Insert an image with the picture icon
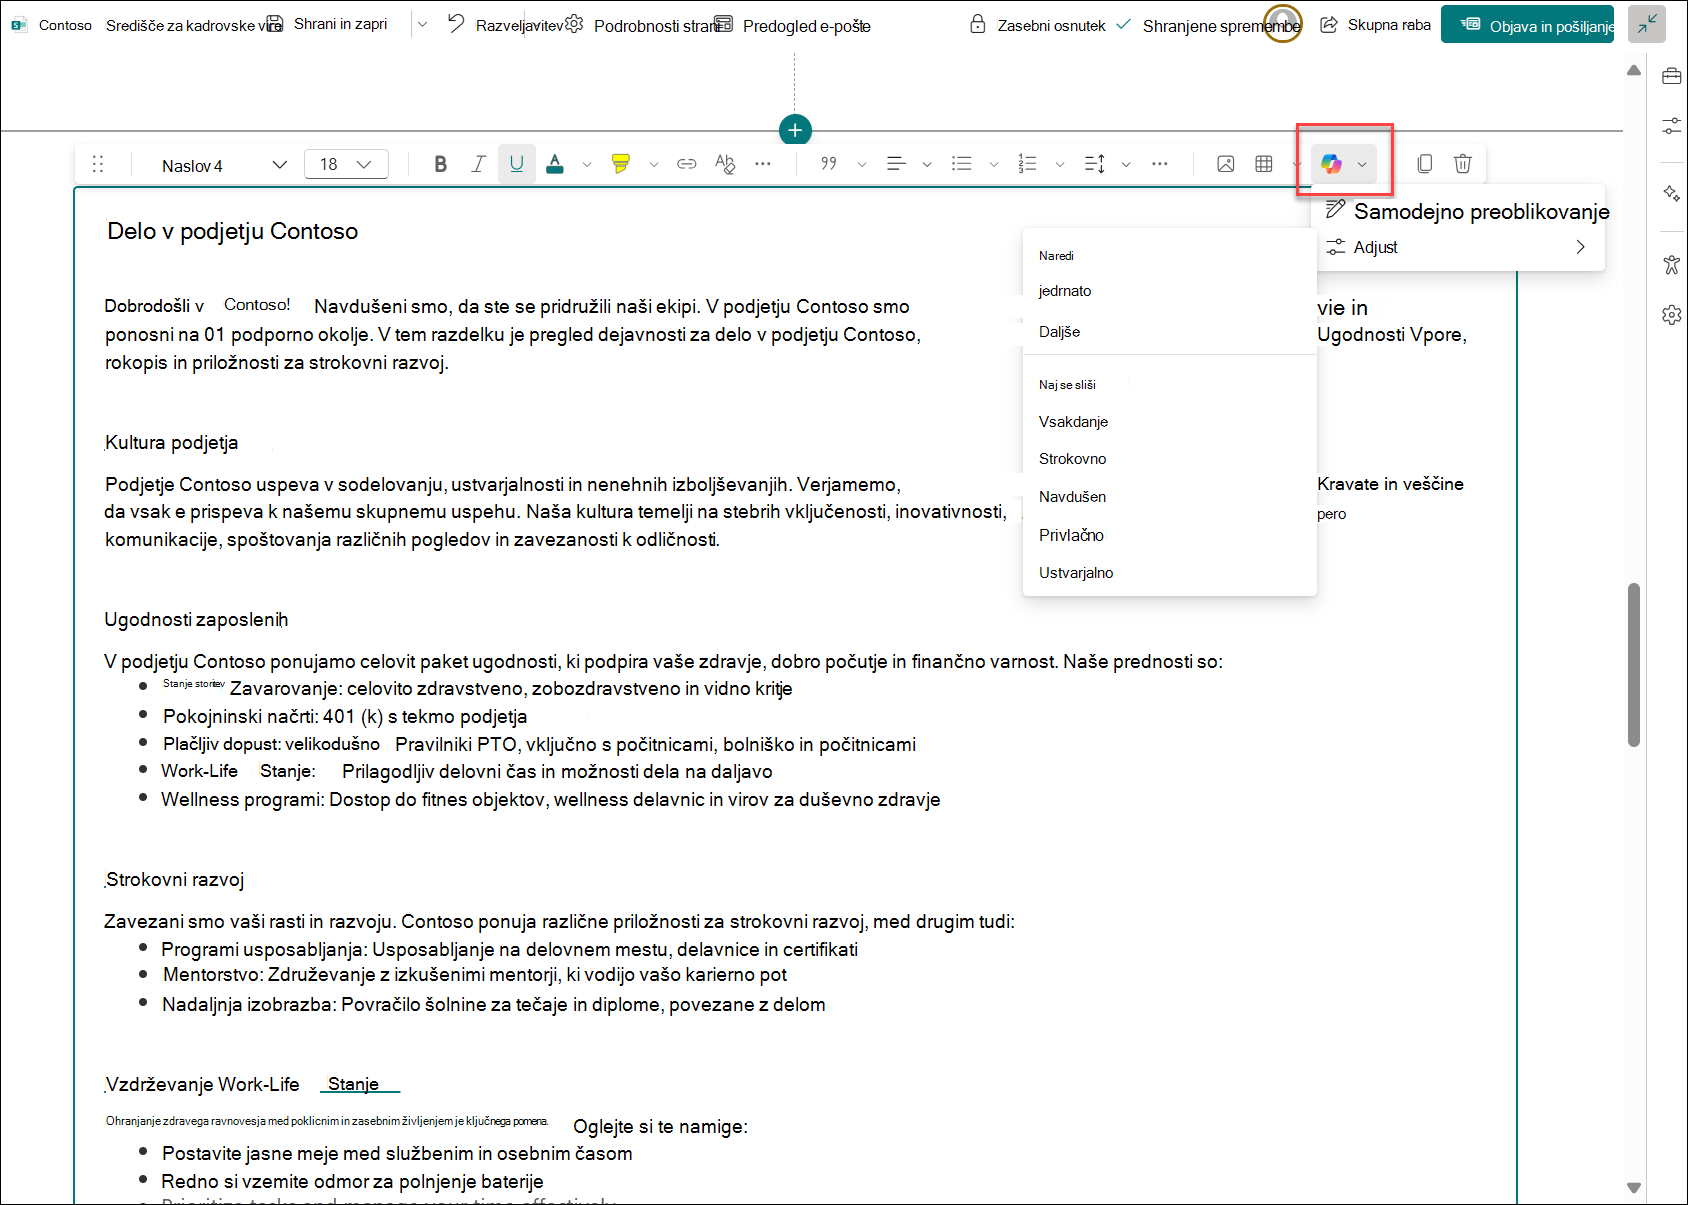The width and height of the screenshot is (1688, 1205). pyautogui.click(x=1226, y=164)
